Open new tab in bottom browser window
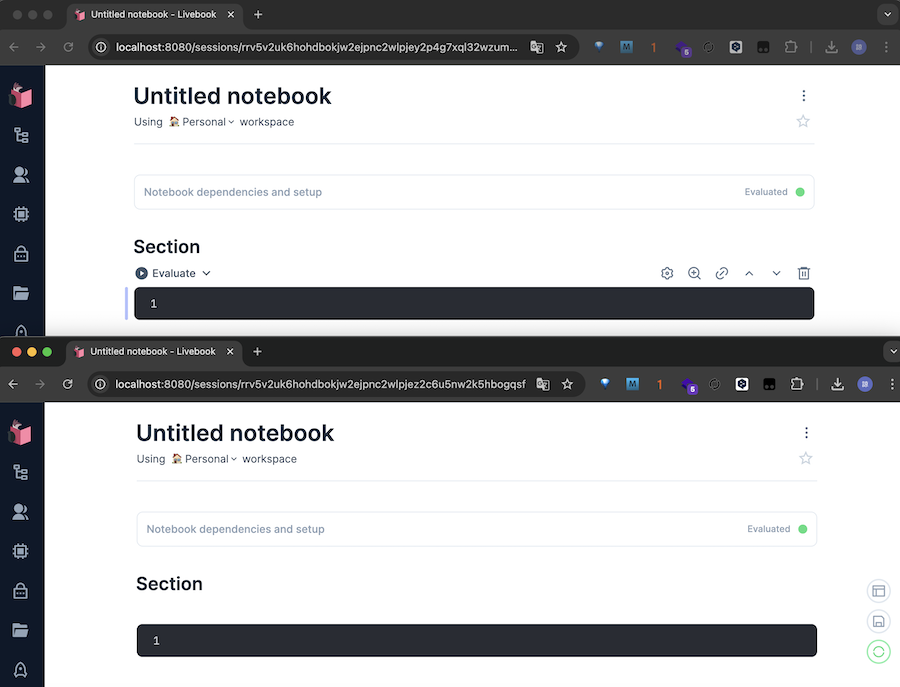 coord(258,351)
